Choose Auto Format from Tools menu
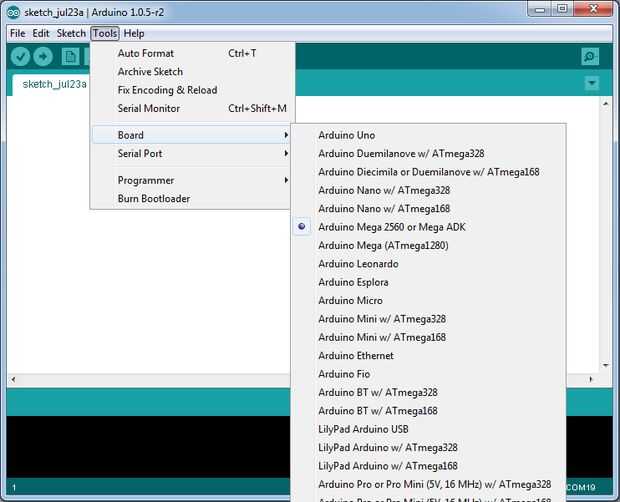This screenshot has width=620, height=502. [x=193, y=53]
